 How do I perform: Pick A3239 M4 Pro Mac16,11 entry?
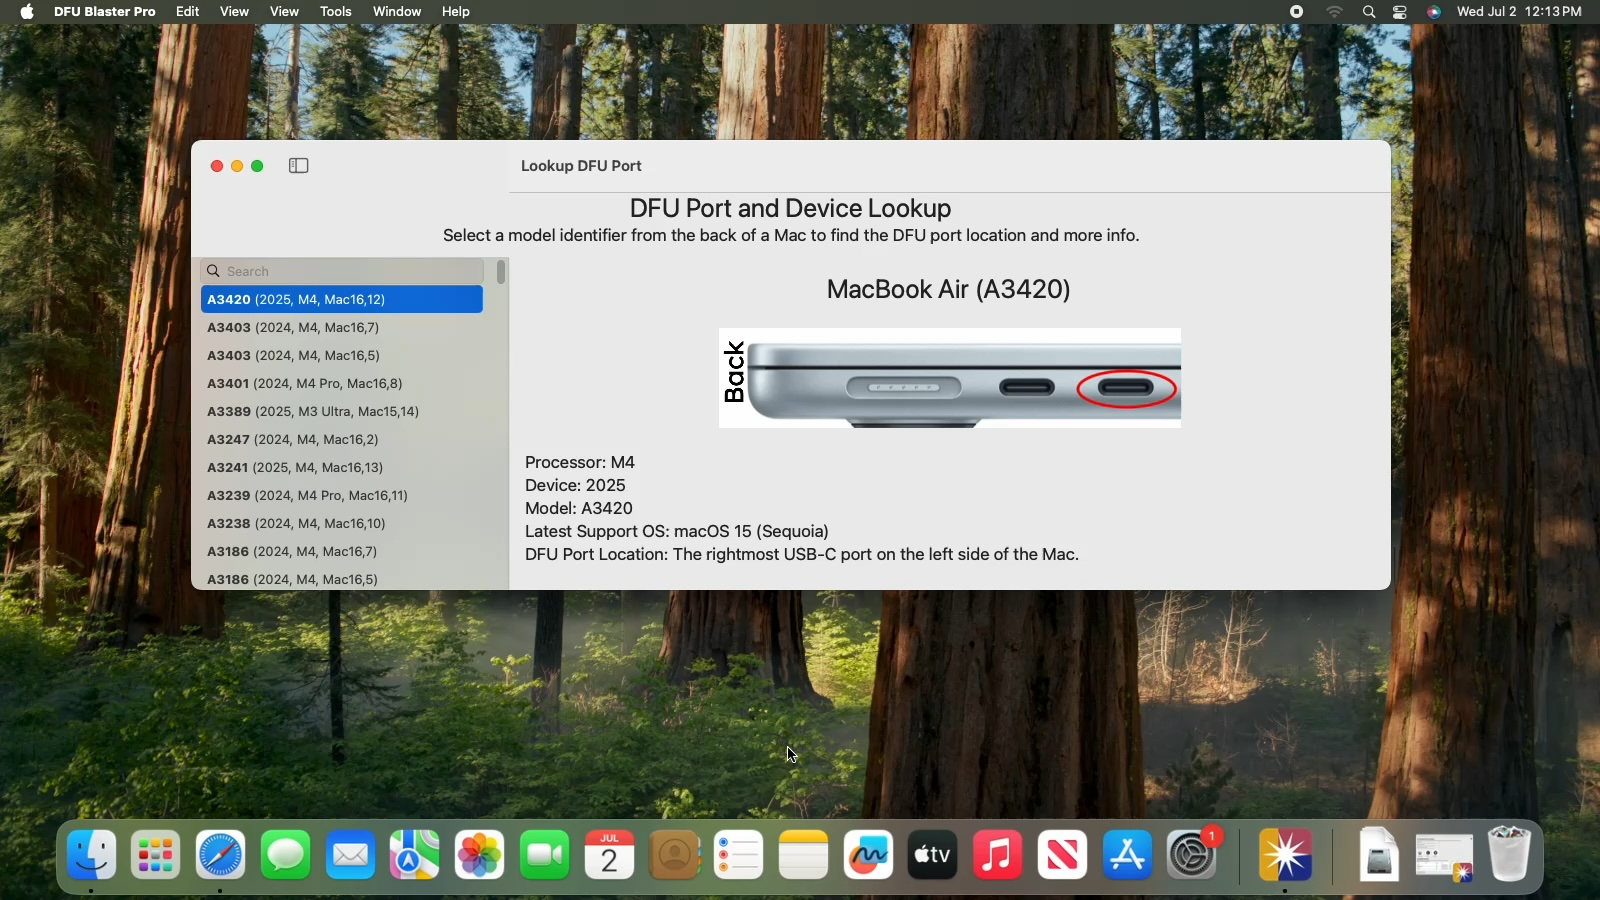[x=308, y=496]
